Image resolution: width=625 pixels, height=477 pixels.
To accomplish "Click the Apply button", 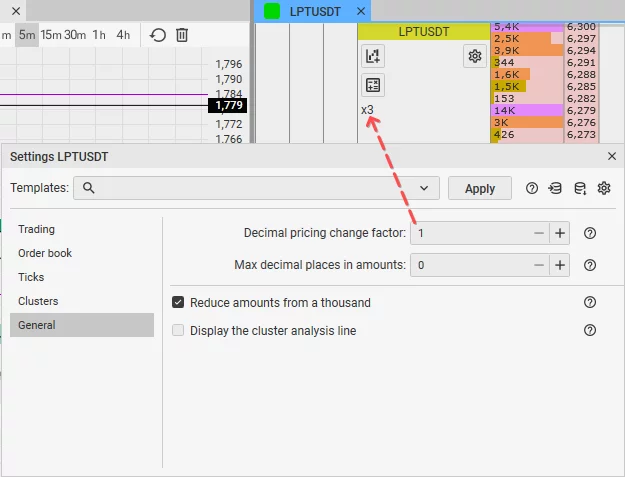I will [x=480, y=188].
